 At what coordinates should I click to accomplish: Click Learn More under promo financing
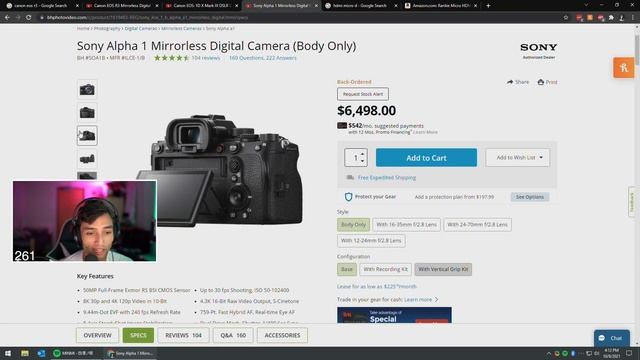coord(425,132)
